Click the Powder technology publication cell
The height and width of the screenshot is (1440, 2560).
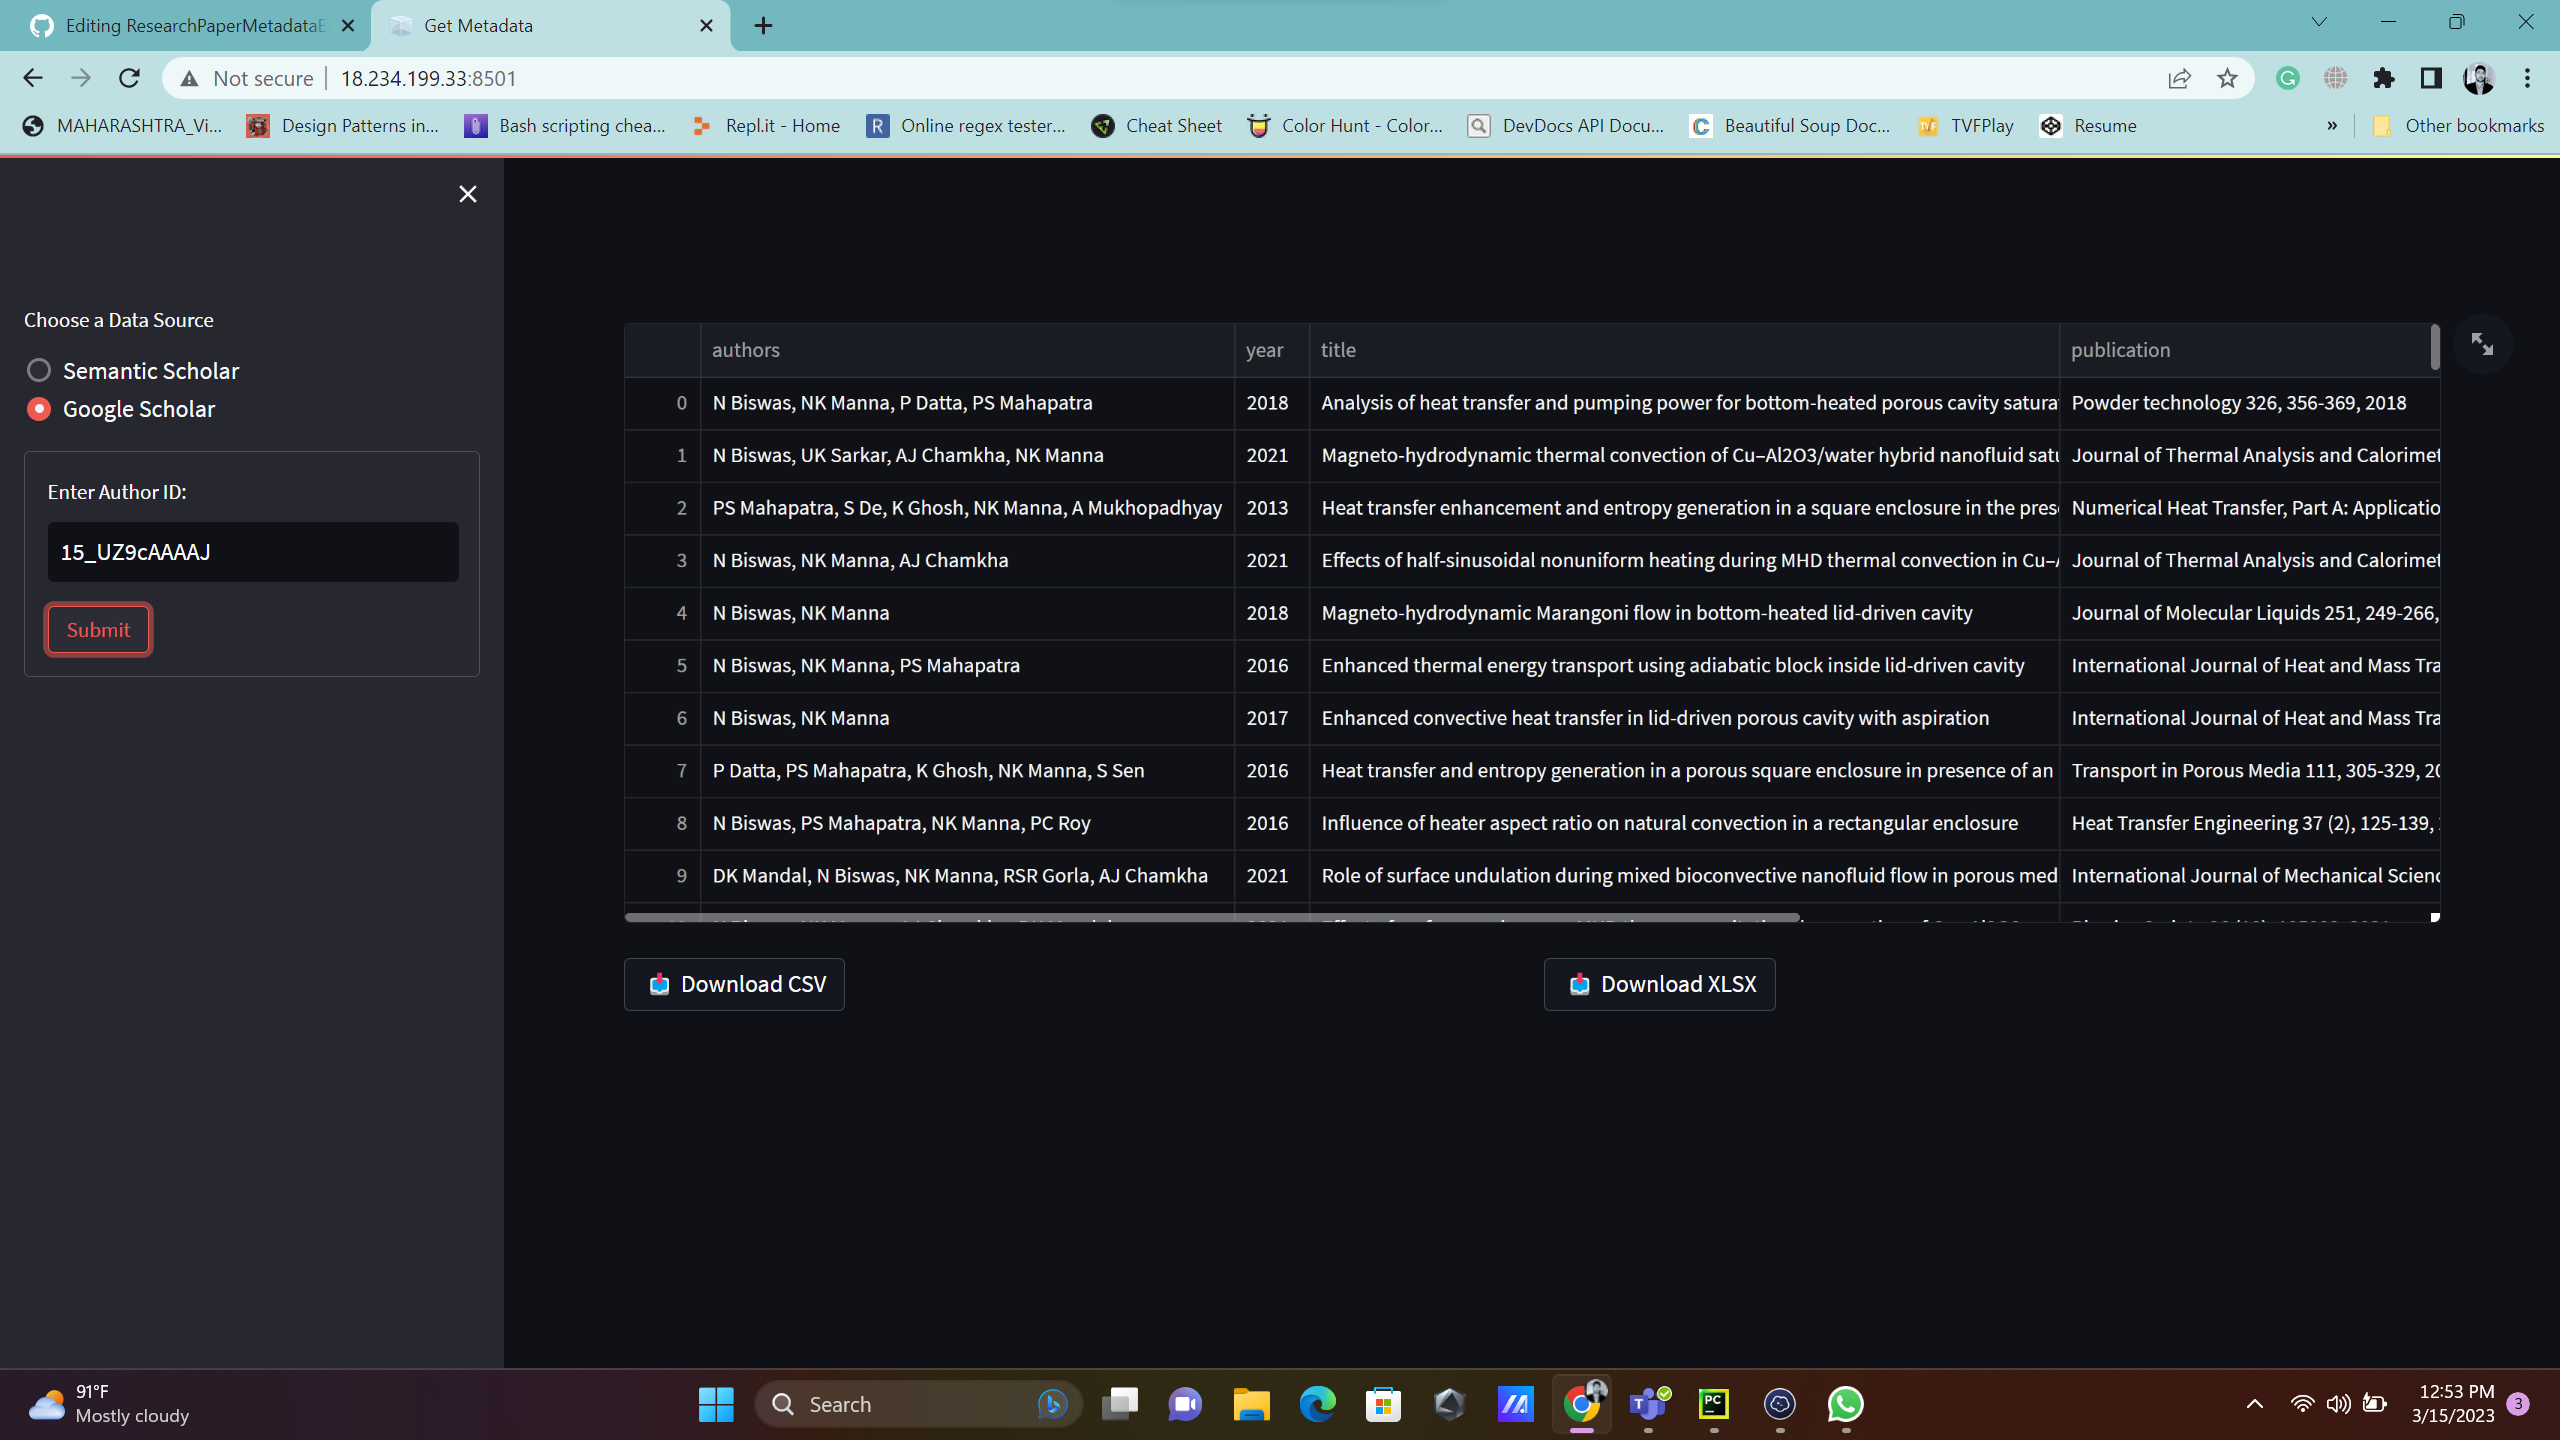2249,403
